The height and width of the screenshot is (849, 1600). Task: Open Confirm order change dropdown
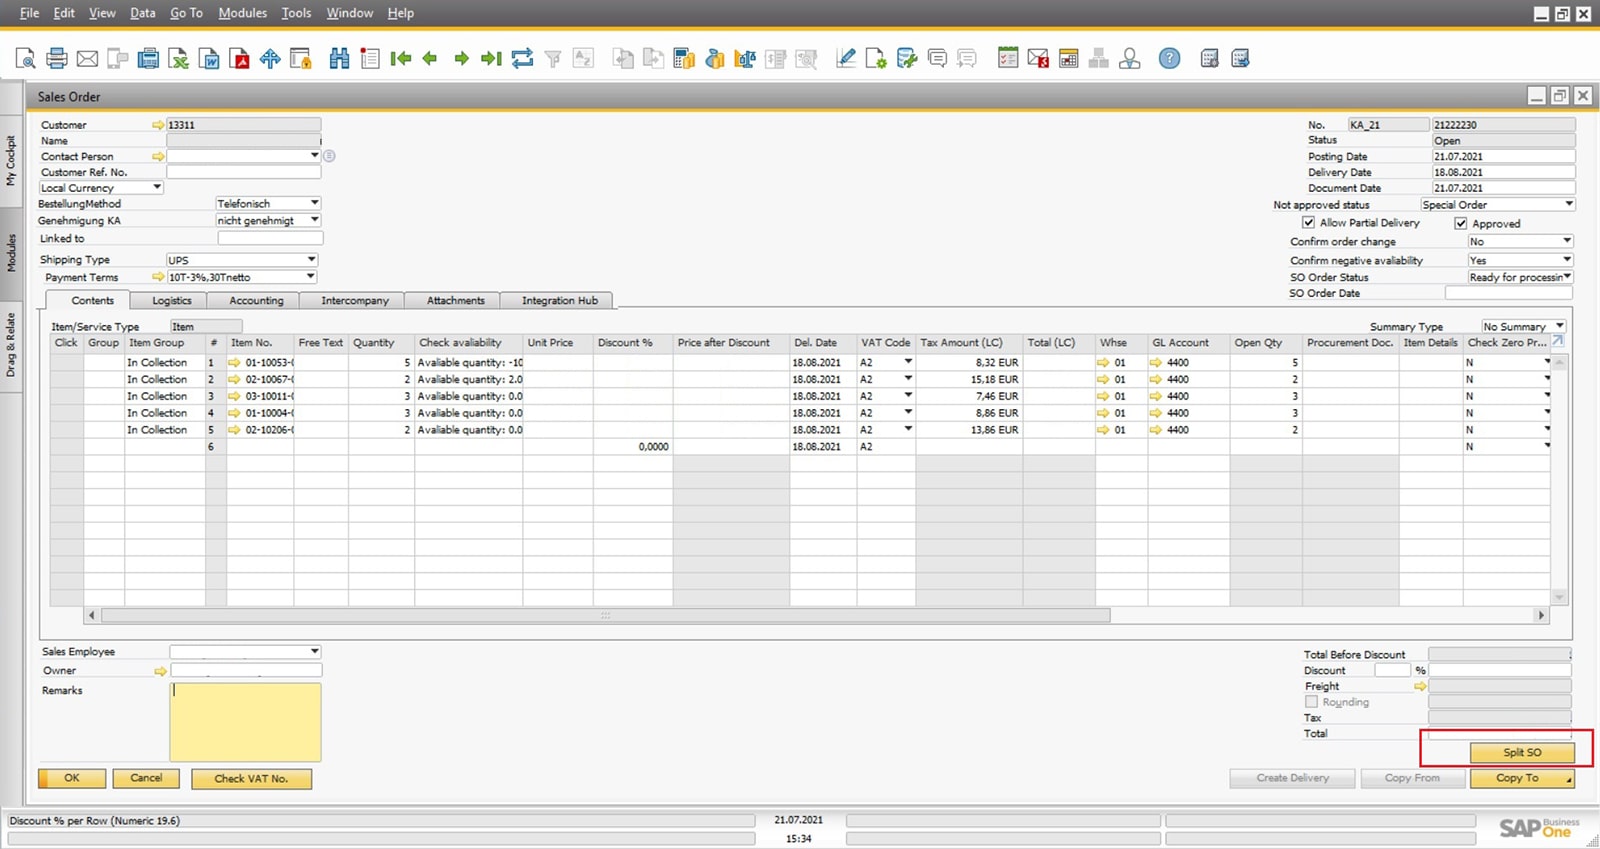[x=1567, y=241]
